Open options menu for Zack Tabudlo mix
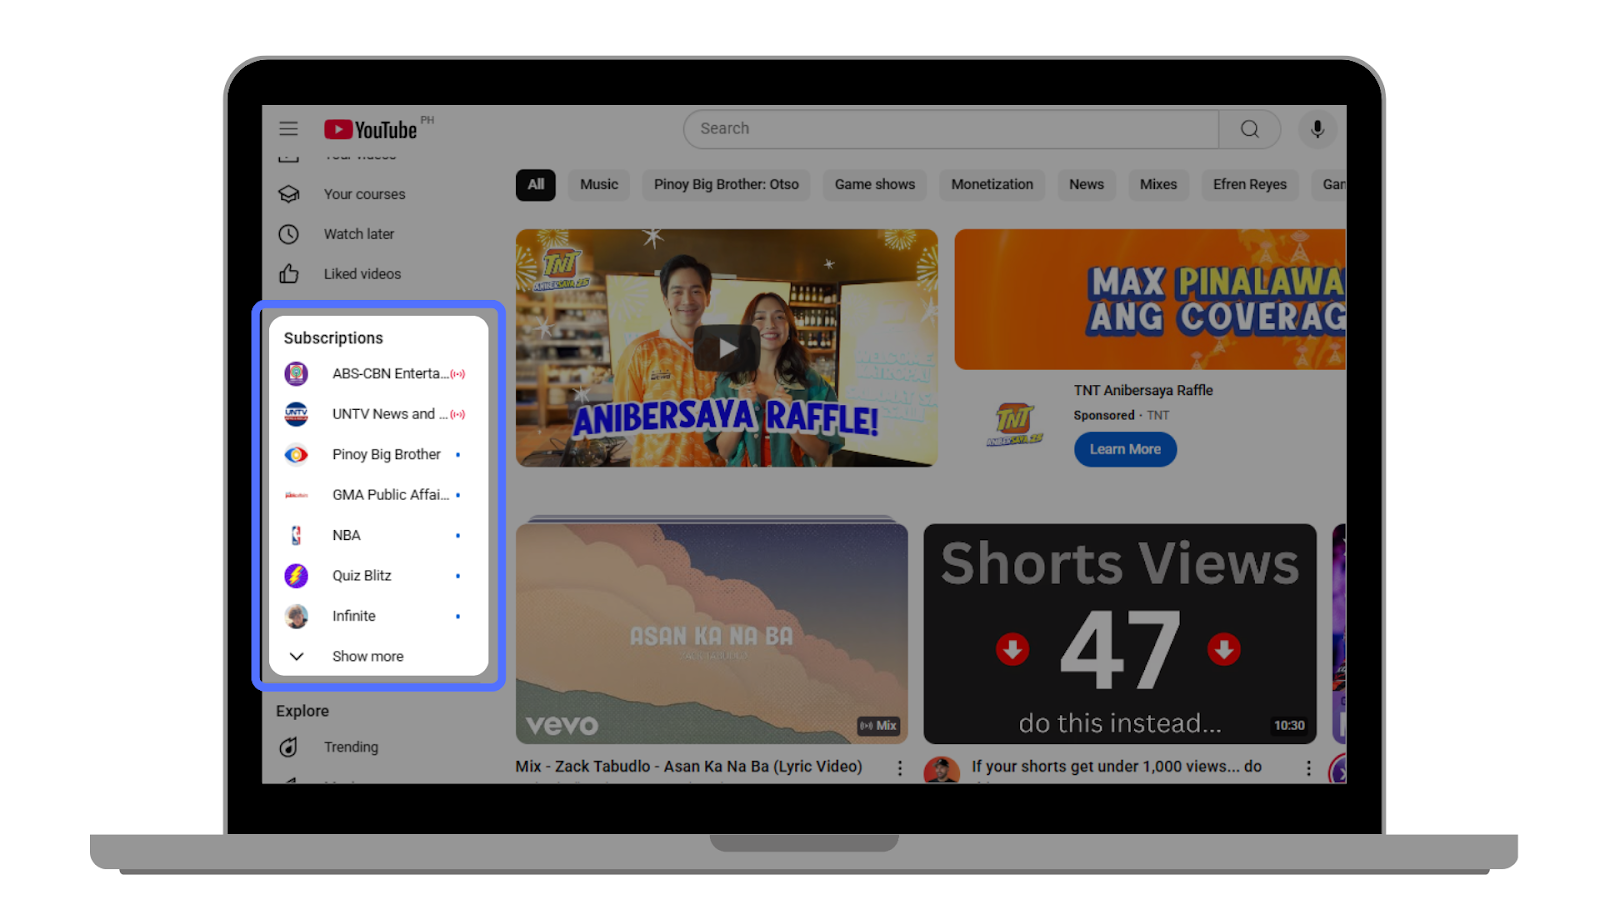 click(899, 768)
